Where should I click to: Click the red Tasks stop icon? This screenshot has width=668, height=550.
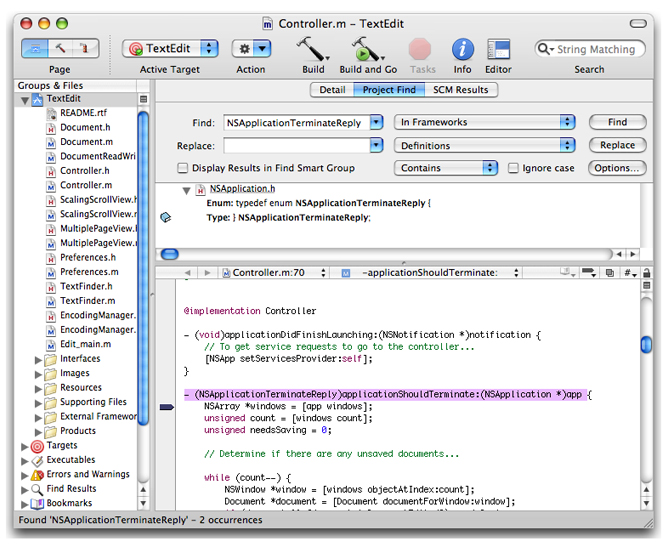420,49
